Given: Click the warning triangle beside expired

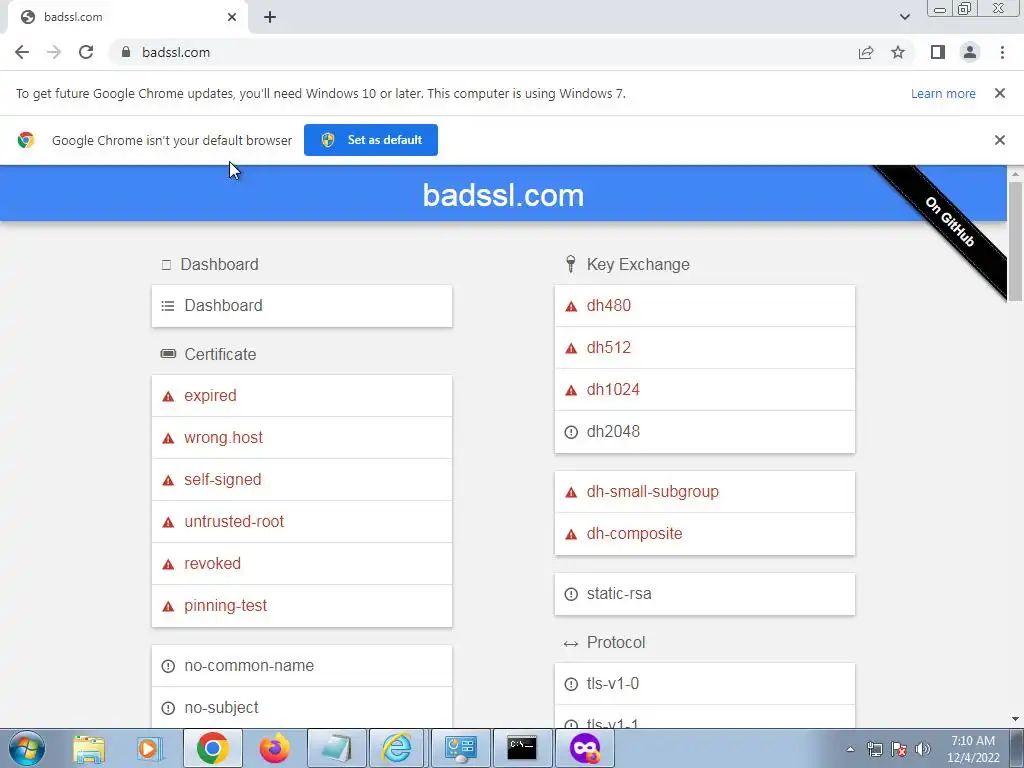Looking at the screenshot, I should (x=168, y=396).
